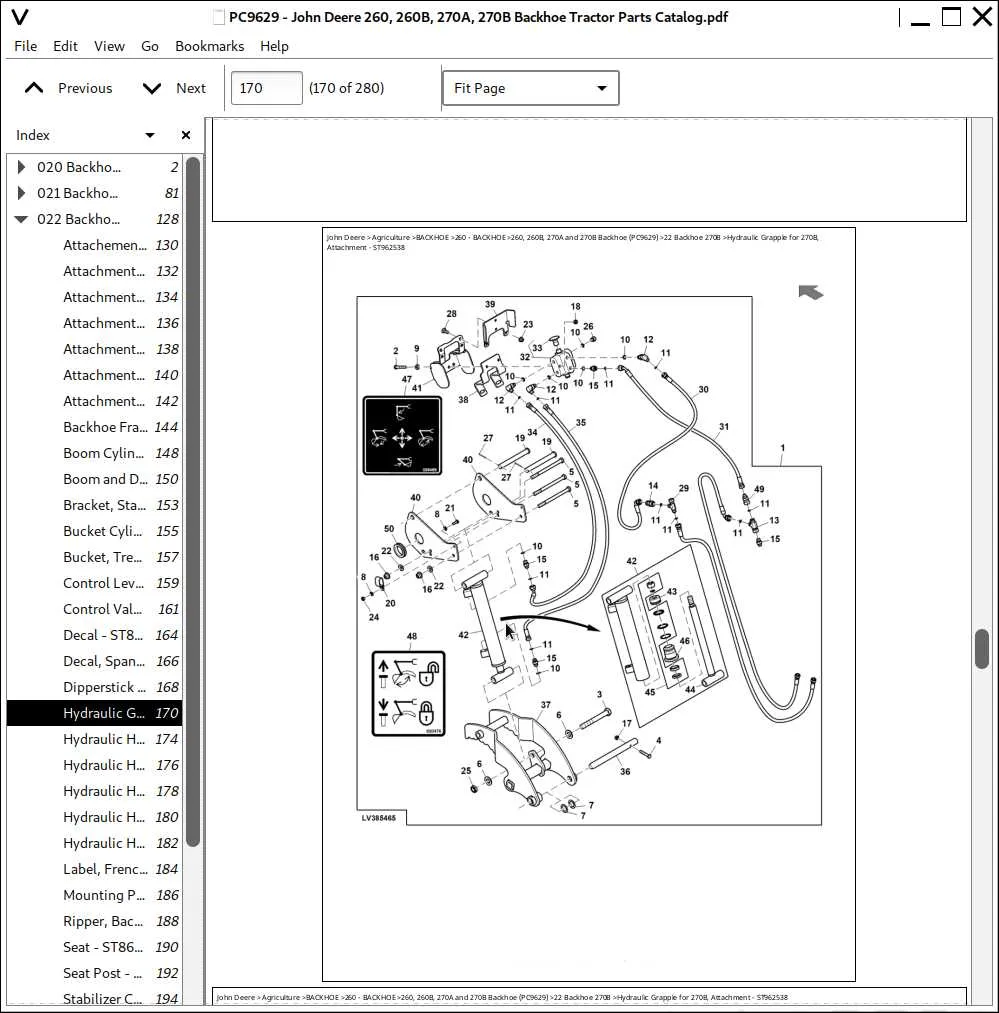Open the Hydraulic H... entry for page 174
This screenshot has height=1013, width=999.
pos(95,739)
